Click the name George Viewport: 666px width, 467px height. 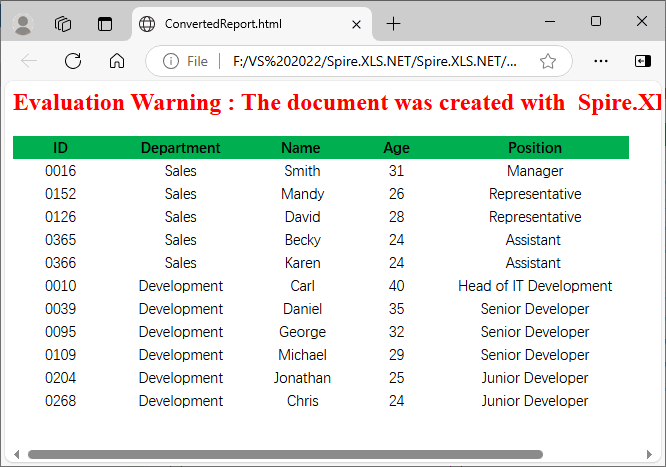click(302, 331)
